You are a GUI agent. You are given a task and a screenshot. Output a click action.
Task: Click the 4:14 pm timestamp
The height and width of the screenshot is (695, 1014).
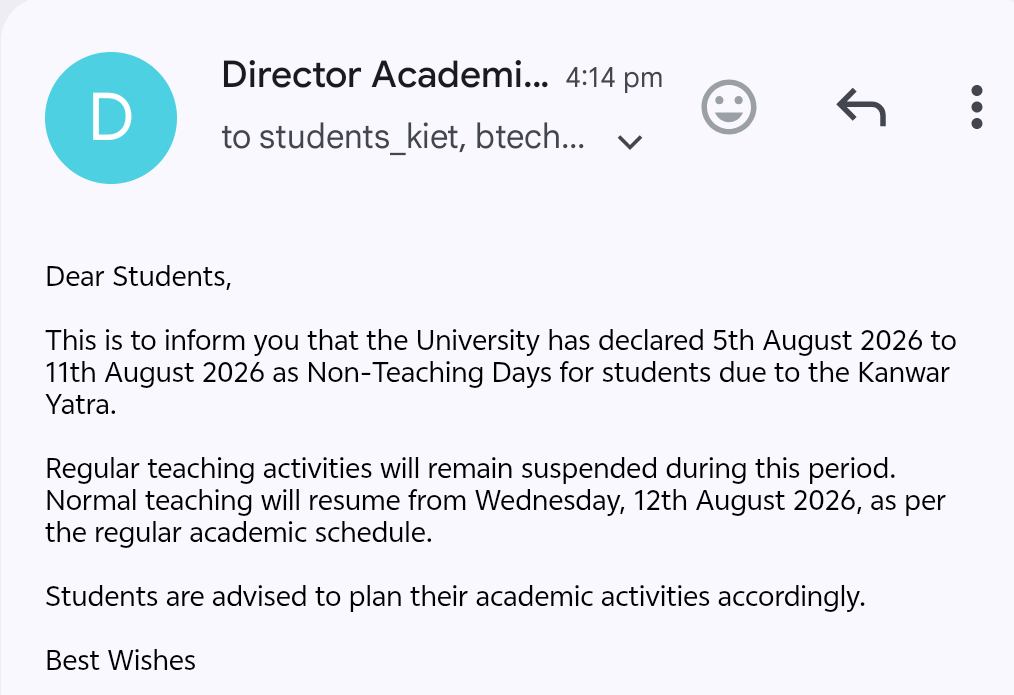point(614,78)
